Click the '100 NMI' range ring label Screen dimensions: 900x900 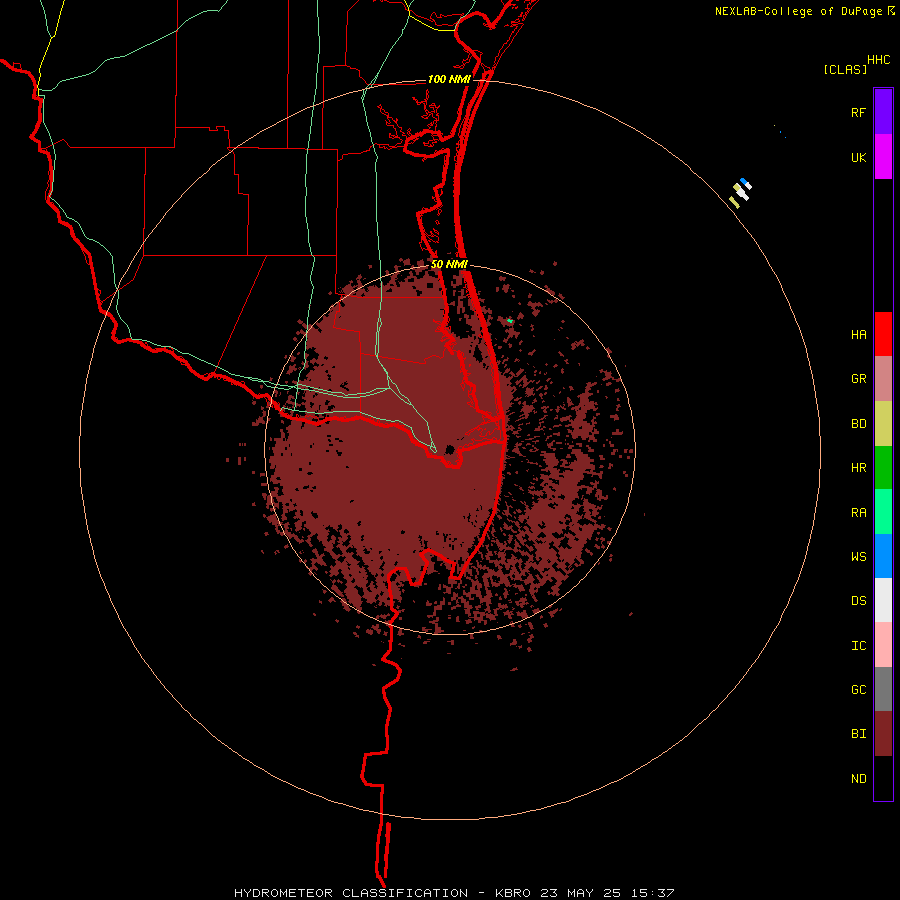(449, 79)
